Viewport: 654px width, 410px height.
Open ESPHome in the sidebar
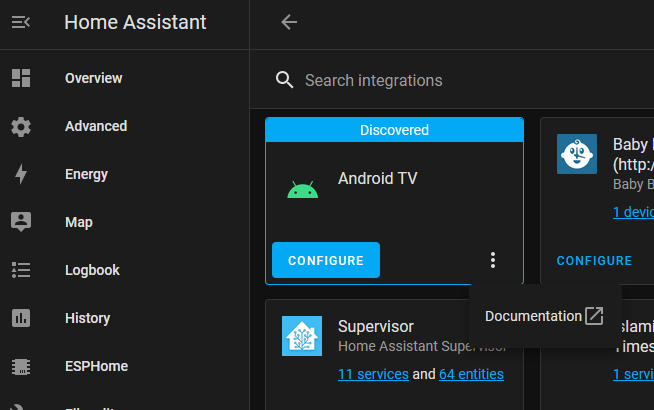[x=96, y=366]
